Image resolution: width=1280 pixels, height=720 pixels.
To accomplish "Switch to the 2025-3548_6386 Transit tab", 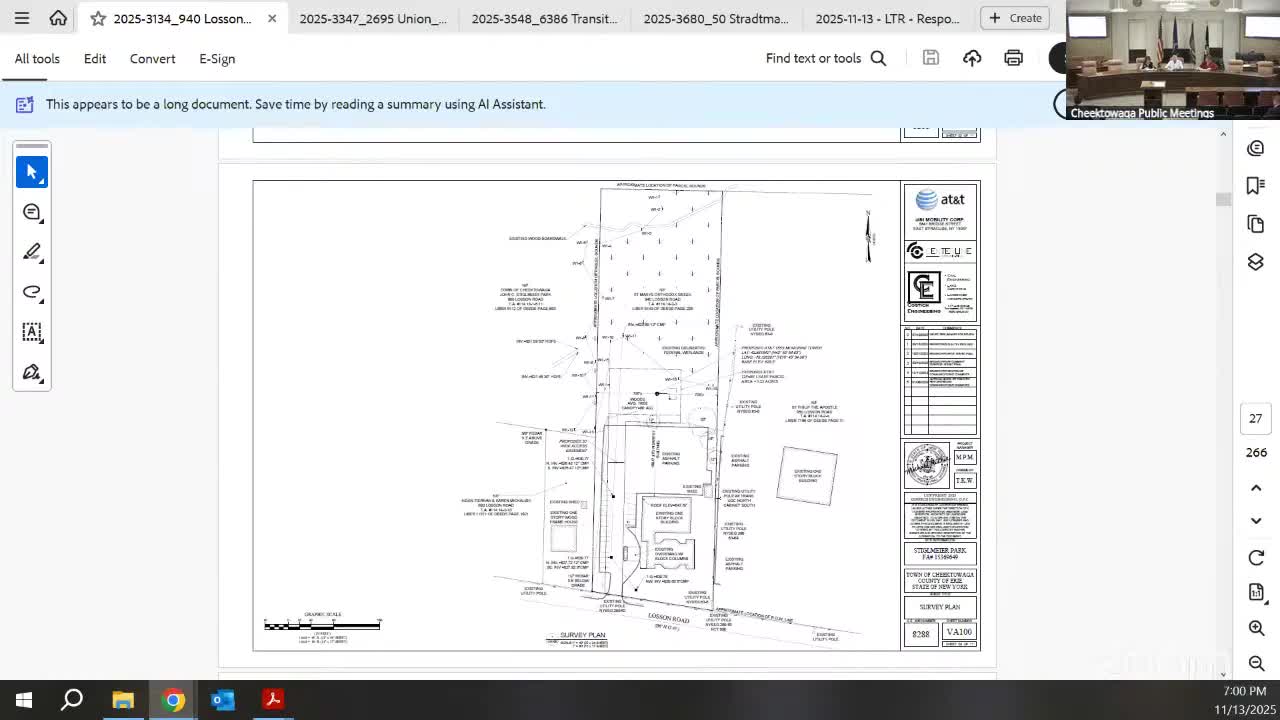I will [545, 18].
